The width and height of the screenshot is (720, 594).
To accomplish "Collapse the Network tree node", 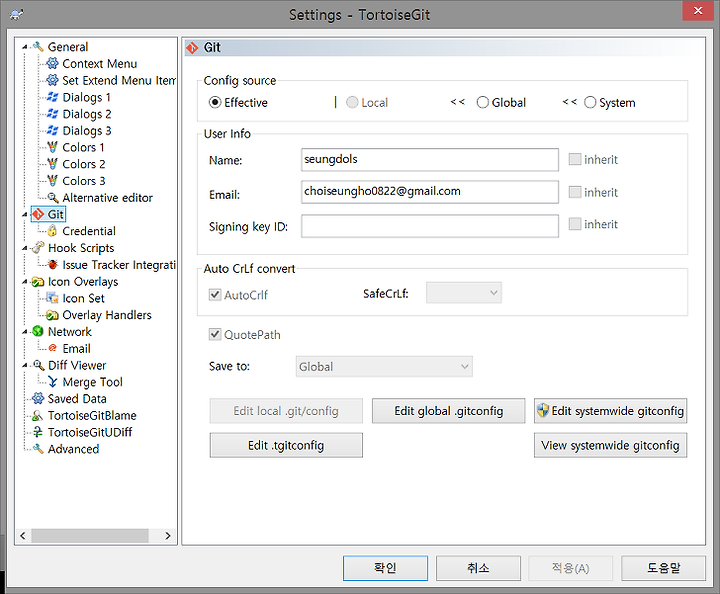I will pyautogui.click(x=25, y=332).
